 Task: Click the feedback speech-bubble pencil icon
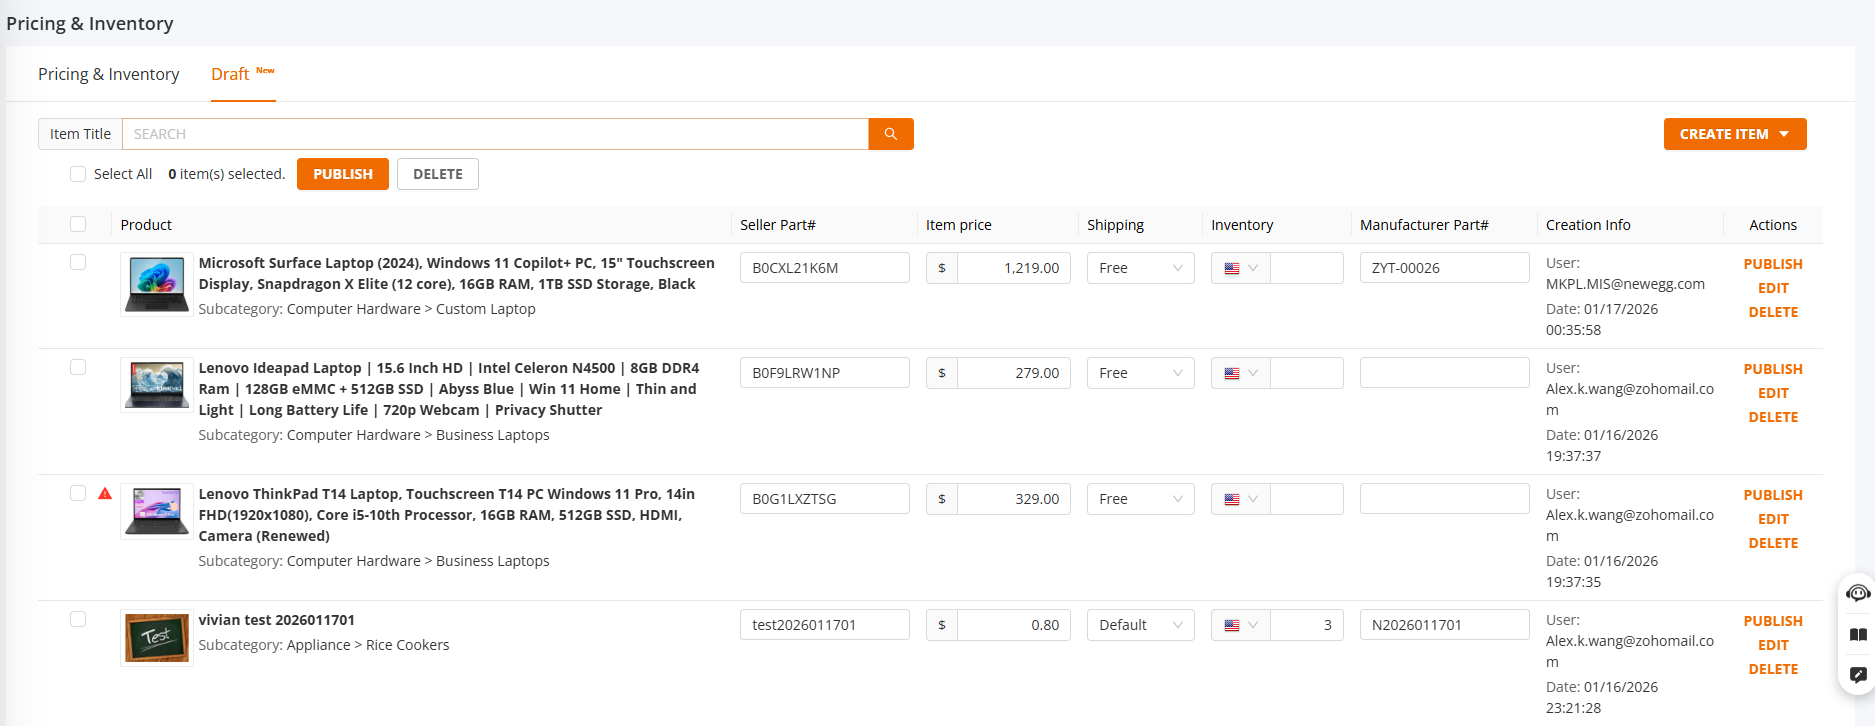(x=1858, y=675)
